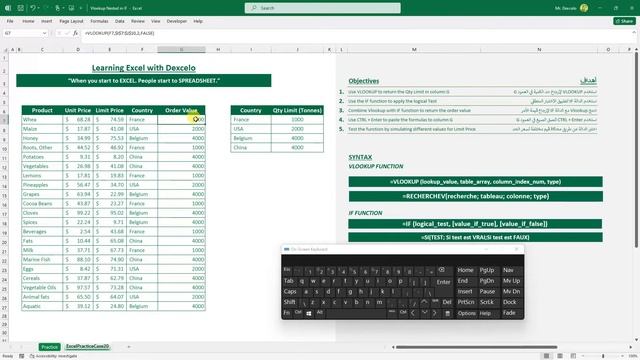Open the Data ribbon tab

[120, 21]
